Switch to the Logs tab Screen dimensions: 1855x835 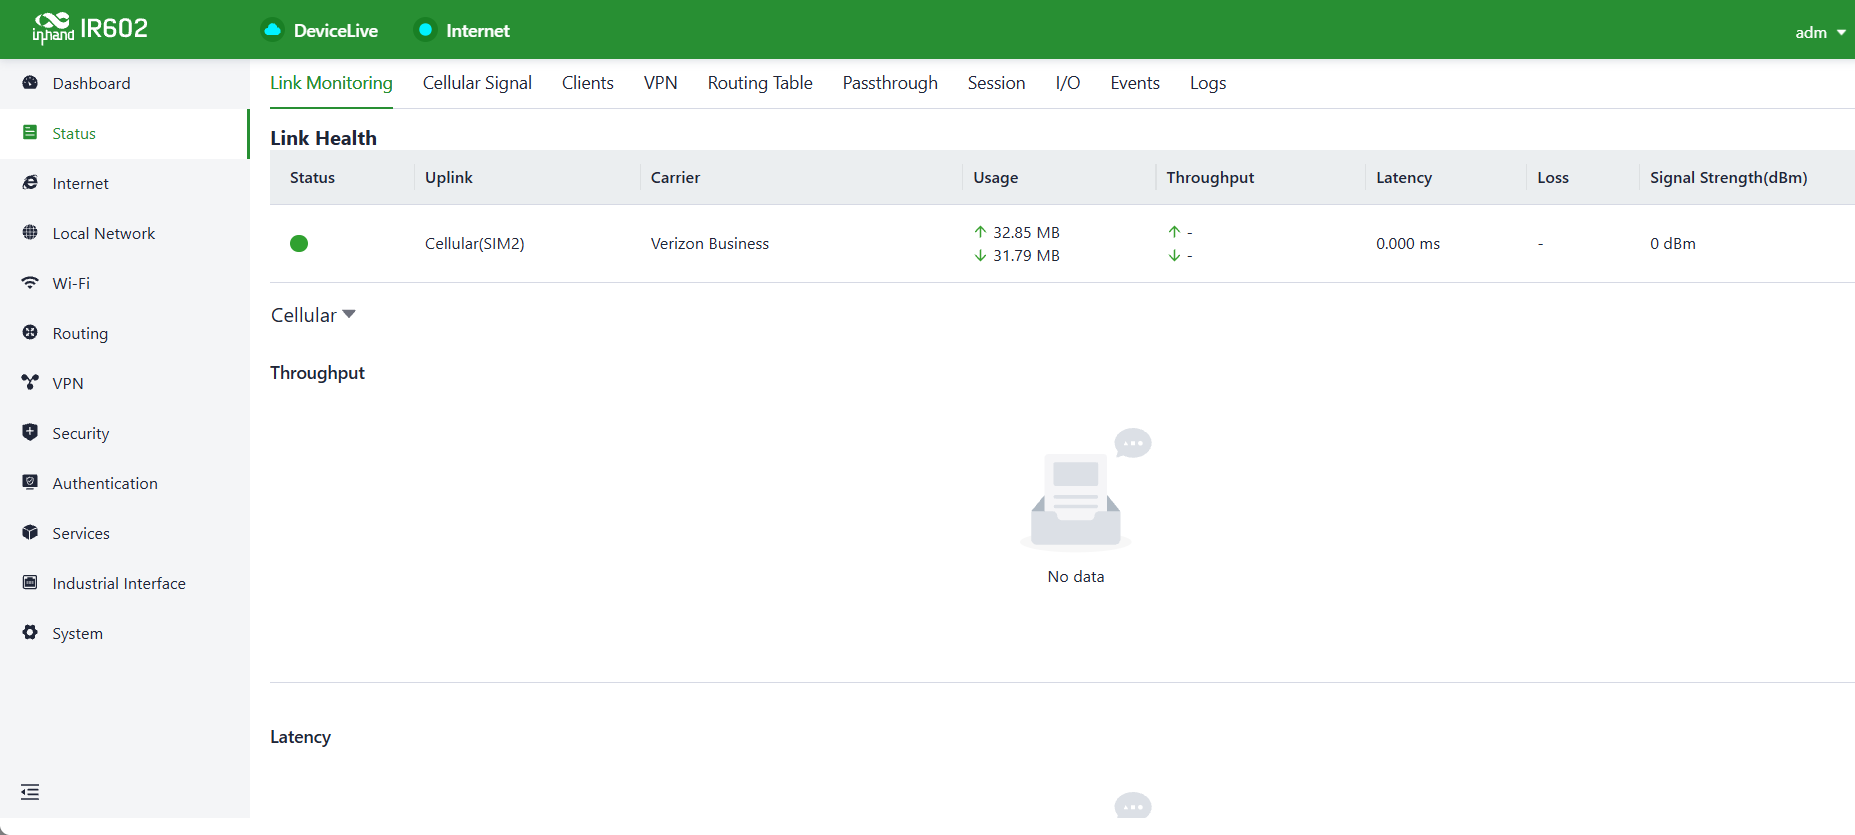pyautogui.click(x=1208, y=83)
